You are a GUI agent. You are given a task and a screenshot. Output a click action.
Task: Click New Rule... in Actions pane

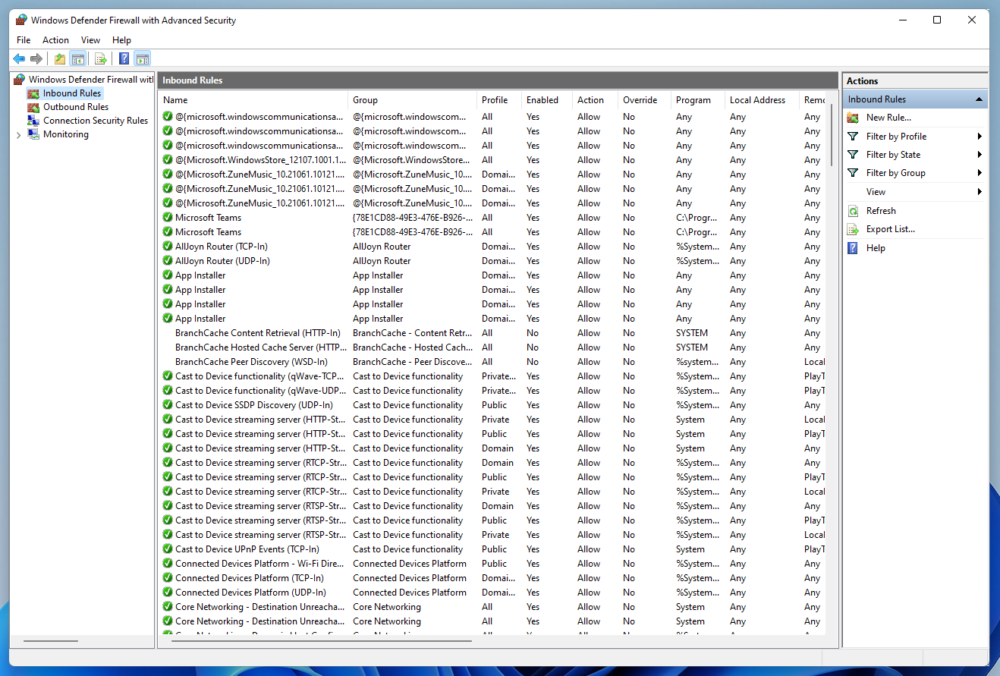888,117
